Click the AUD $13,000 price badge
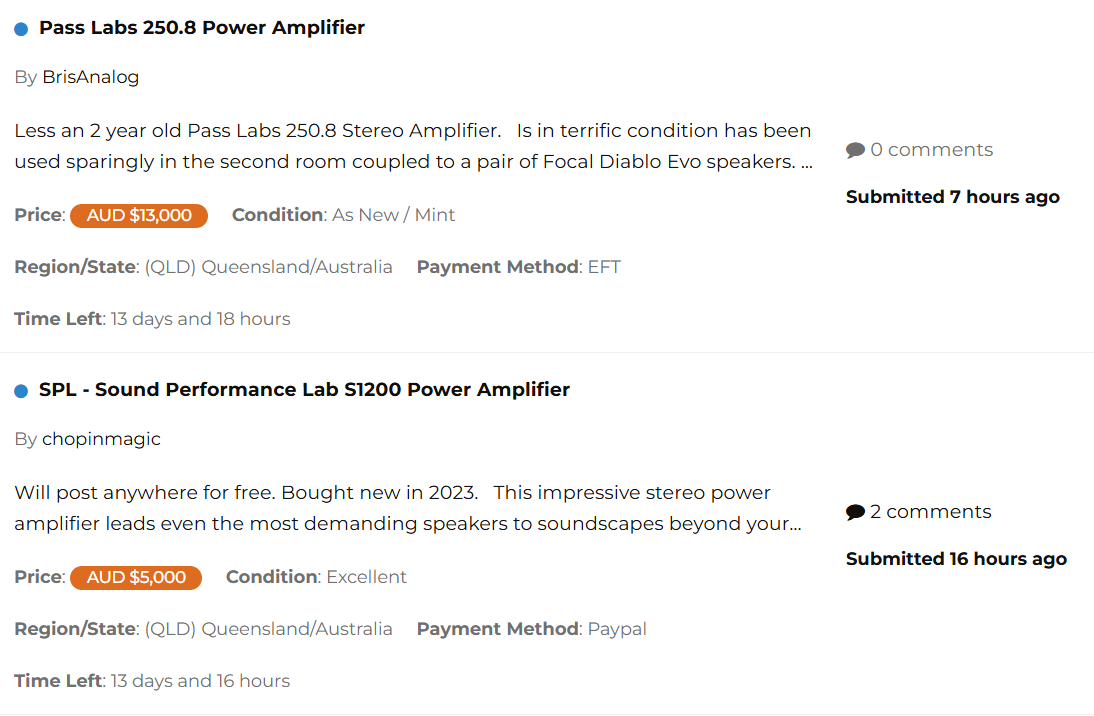 tap(139, 215)
